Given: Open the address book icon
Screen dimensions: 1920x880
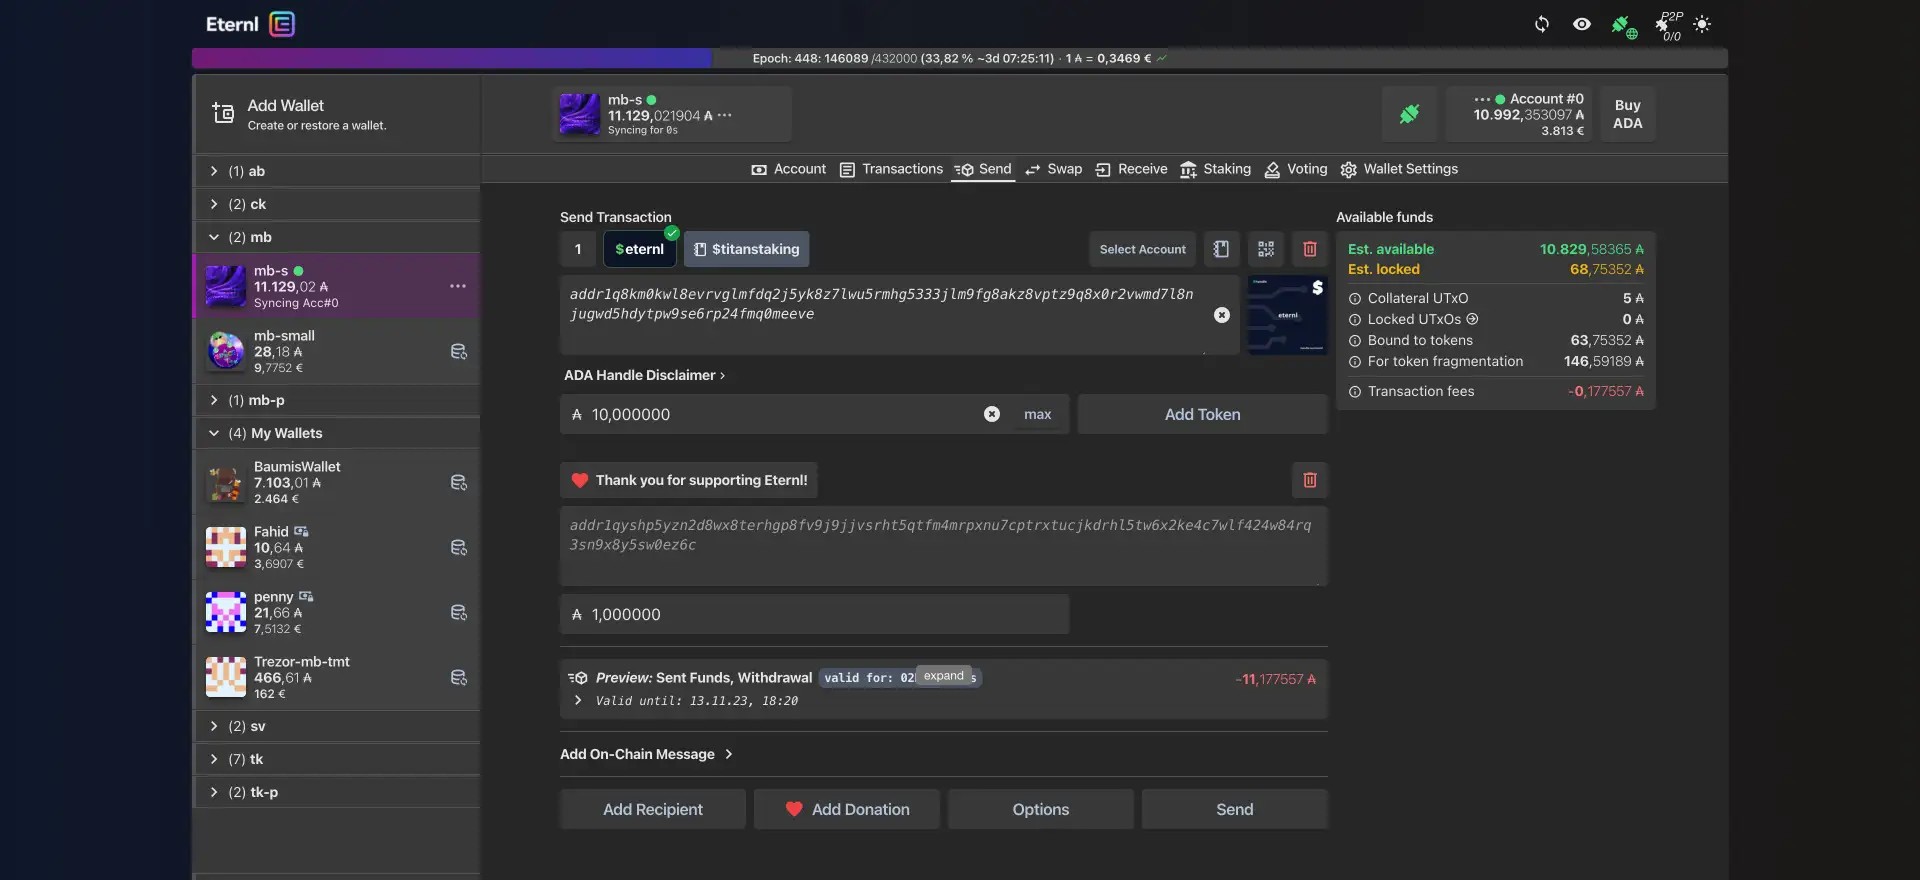Looking at the screenshot, I should click(1221, 249).
